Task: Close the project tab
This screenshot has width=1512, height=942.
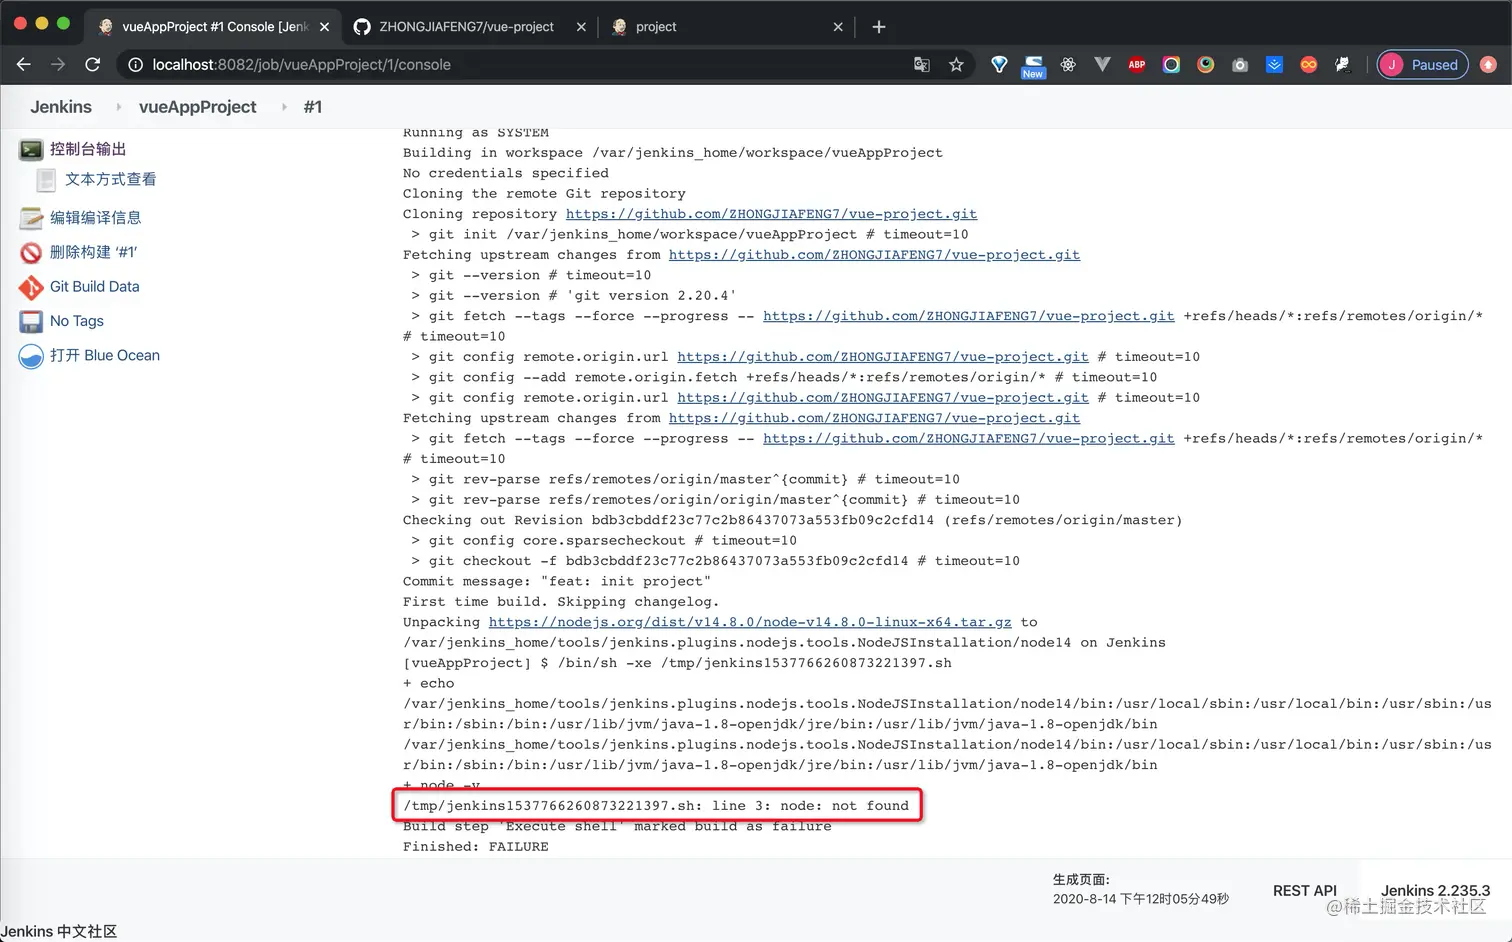Action: [838, 27]
